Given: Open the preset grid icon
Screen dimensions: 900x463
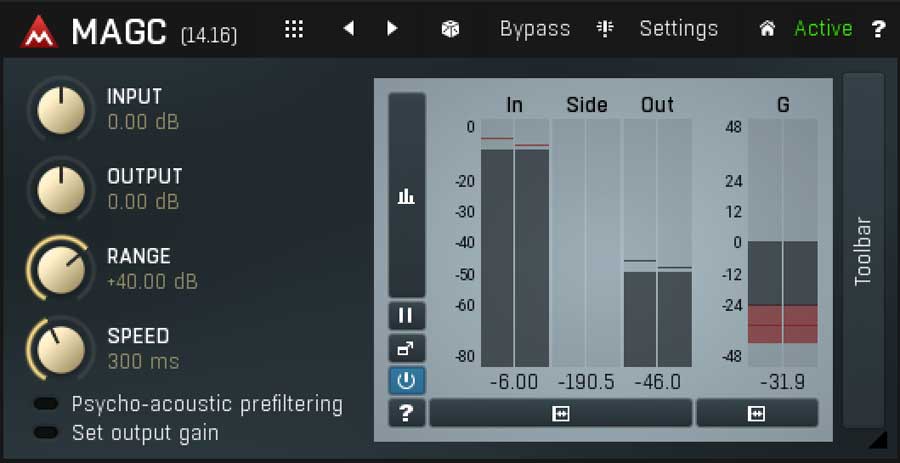Looking at the screenshot, I should (293, 29).
